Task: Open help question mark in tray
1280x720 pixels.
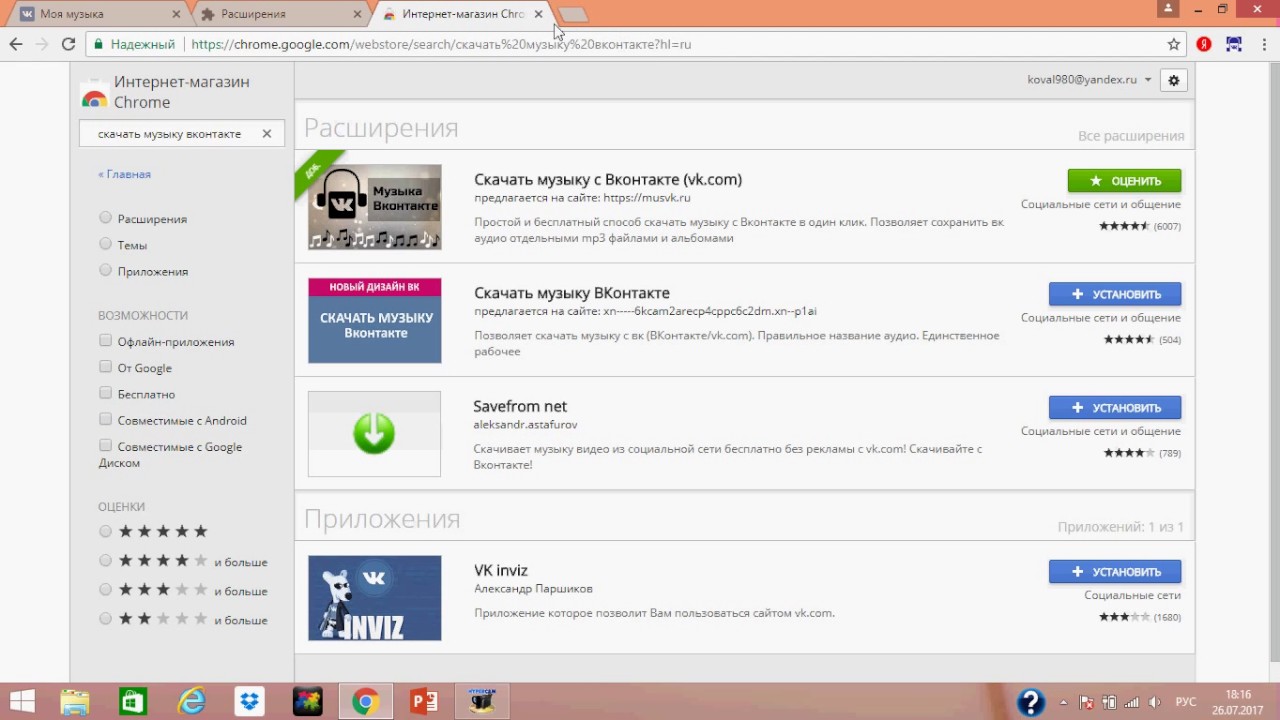Action: click(1031, 702)
